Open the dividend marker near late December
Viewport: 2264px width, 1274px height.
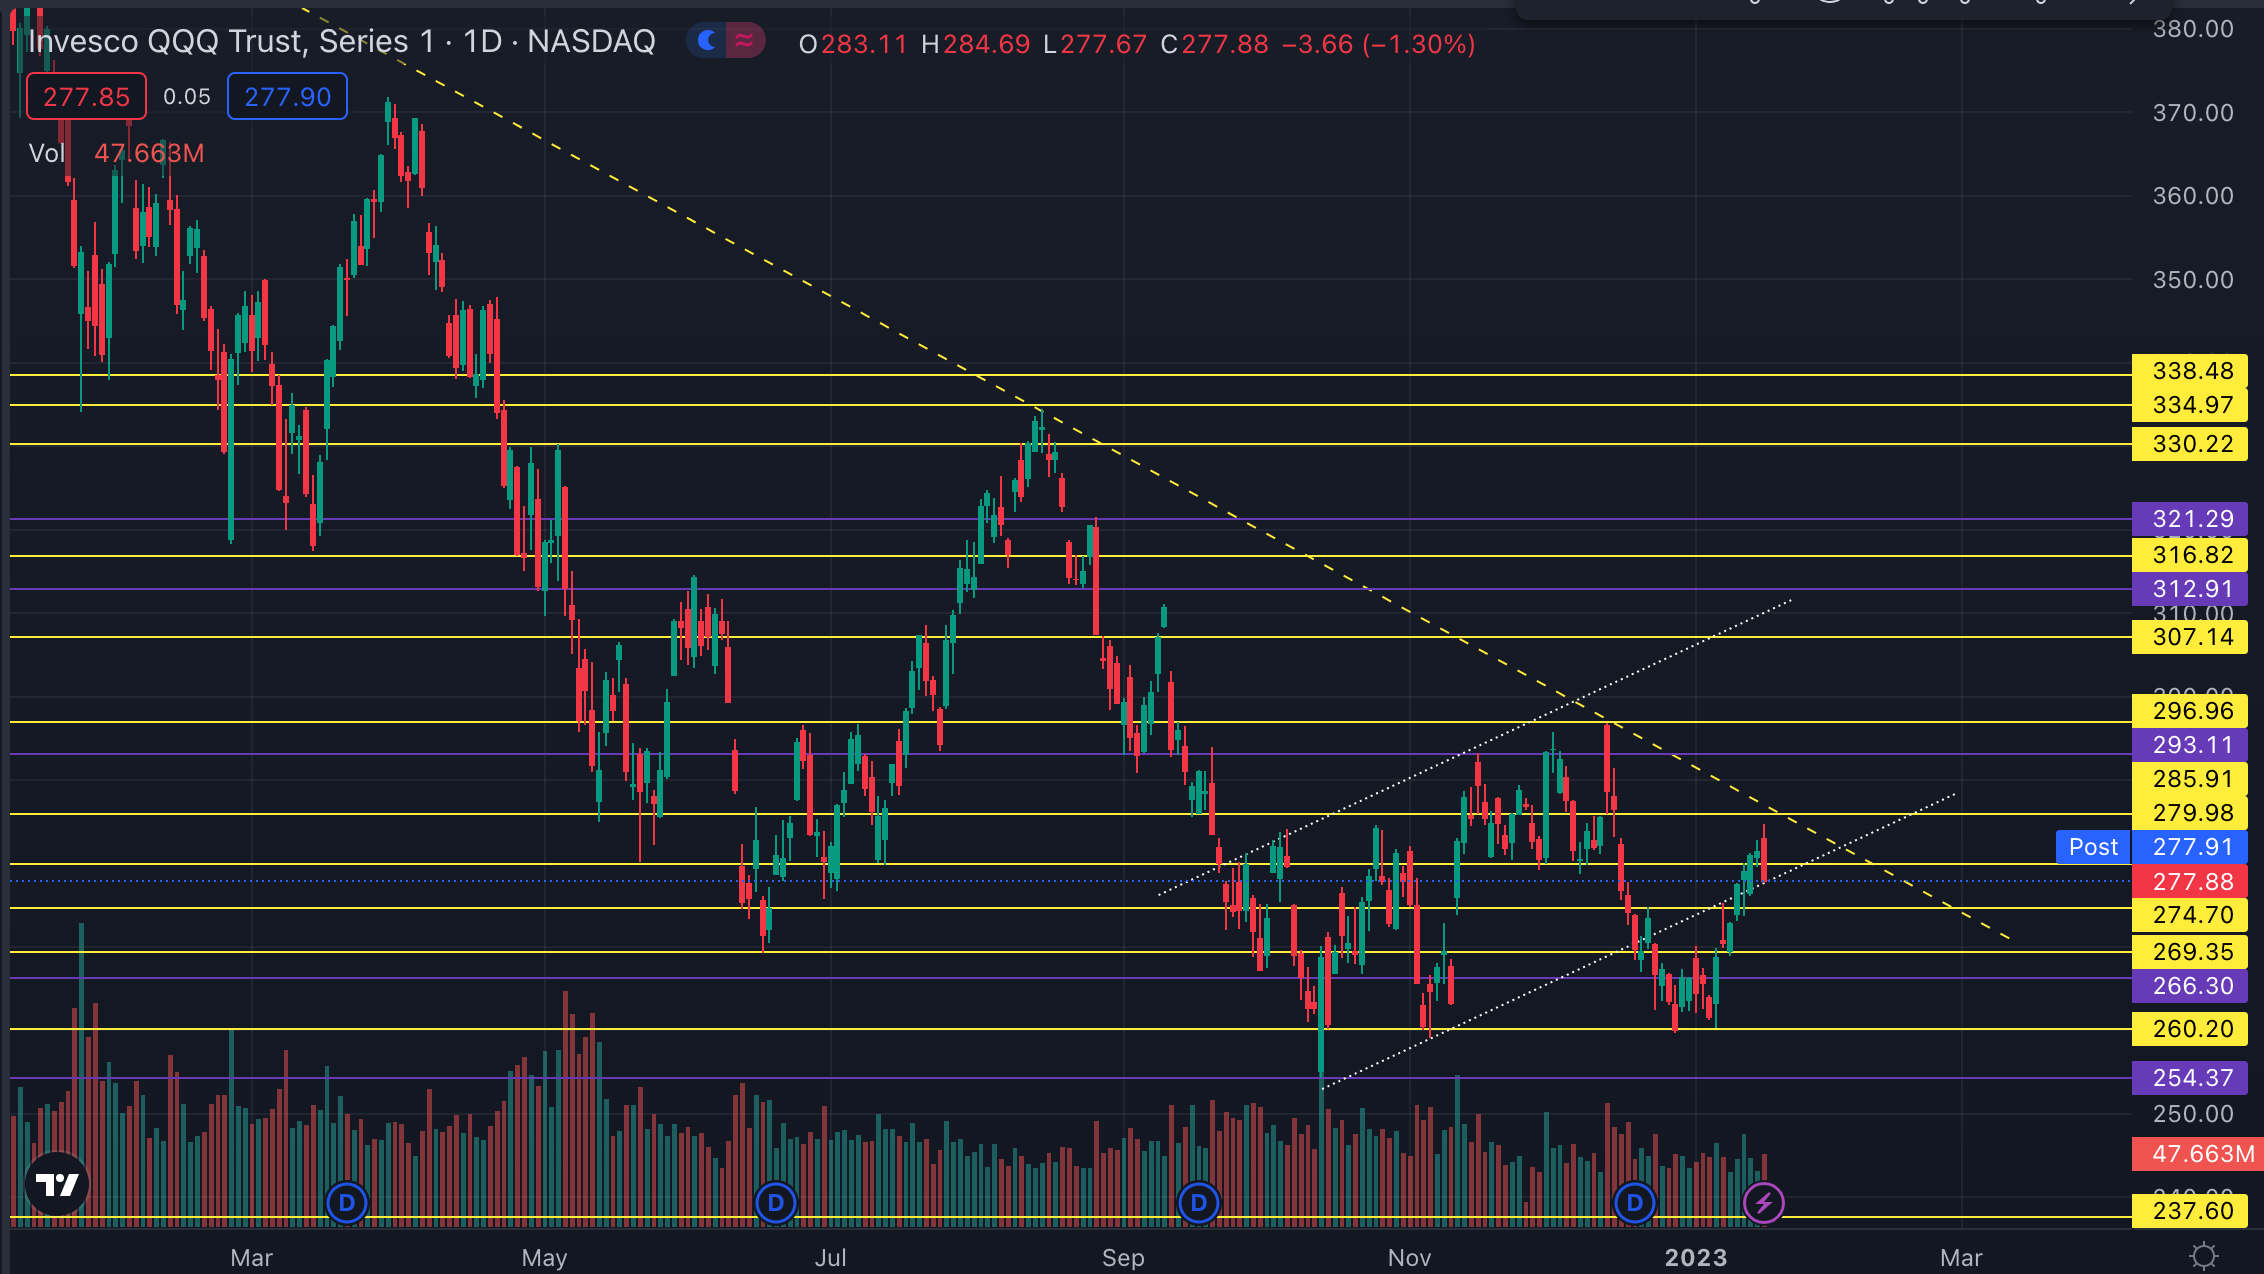(x=1635, y=1202)
